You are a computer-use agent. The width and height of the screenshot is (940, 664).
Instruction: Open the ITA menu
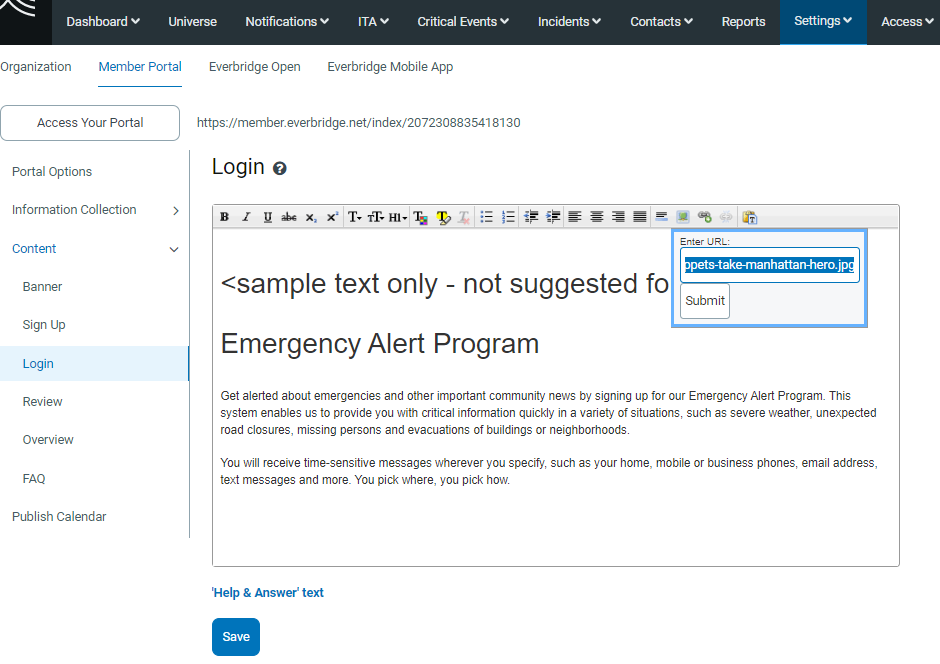point(373,22)
